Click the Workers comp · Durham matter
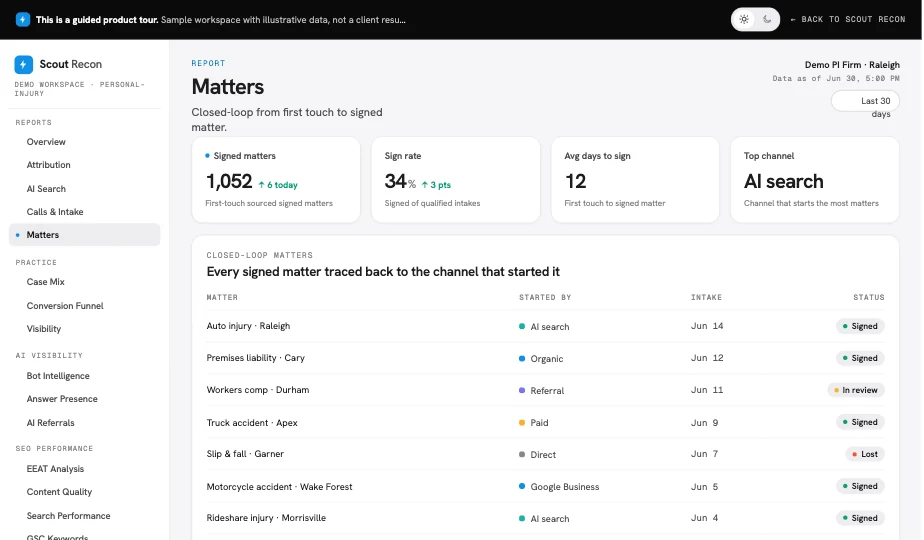924x540 pixels. coord(258,390)
